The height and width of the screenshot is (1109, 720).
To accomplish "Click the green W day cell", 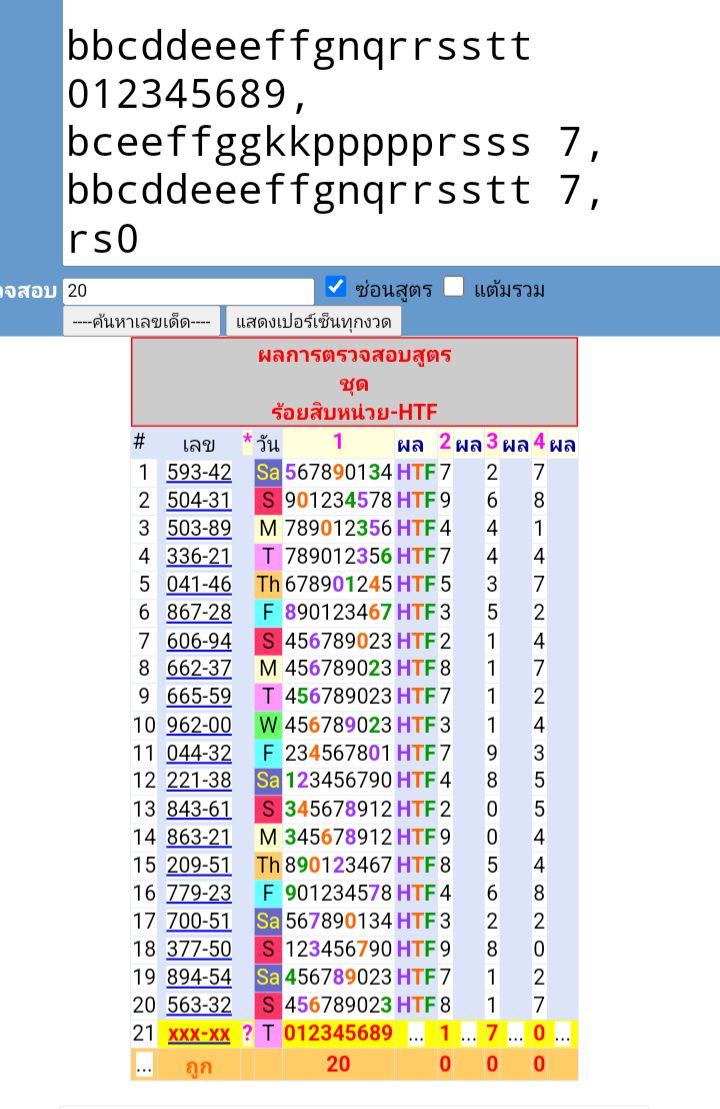I will tap(268, 724).
